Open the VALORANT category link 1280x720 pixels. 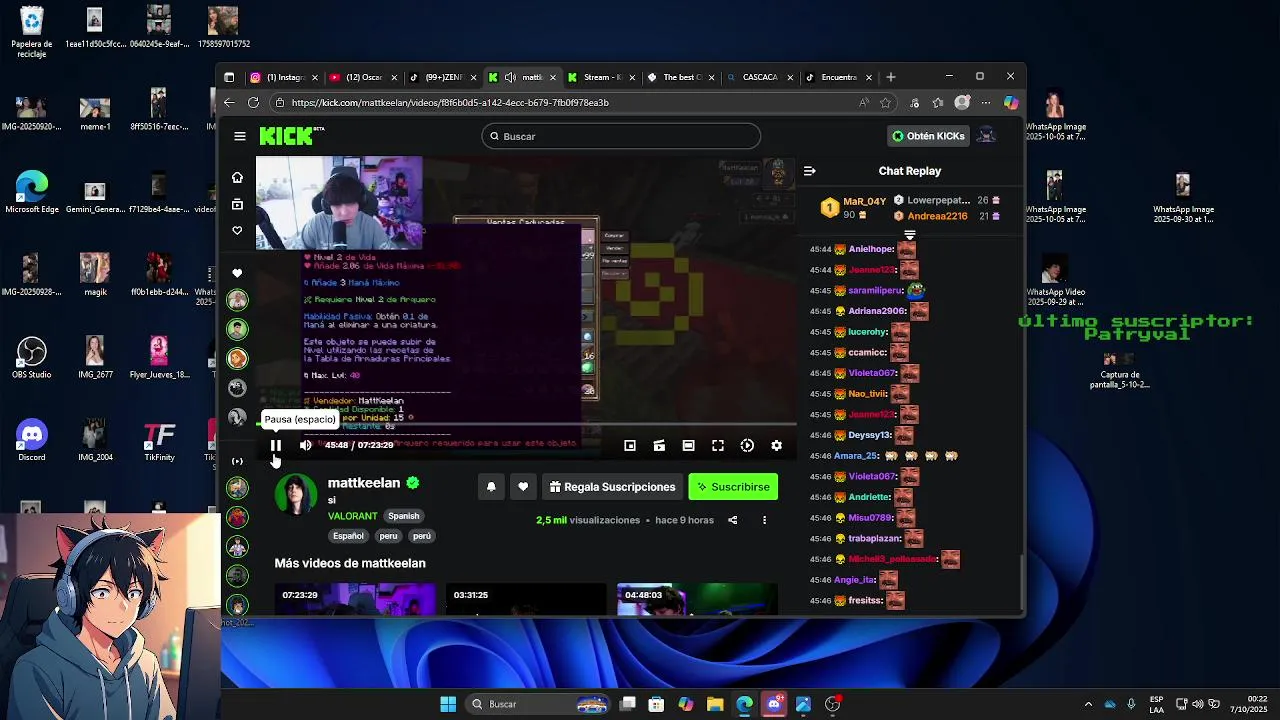pyautogui.click(x=353, y=516)
